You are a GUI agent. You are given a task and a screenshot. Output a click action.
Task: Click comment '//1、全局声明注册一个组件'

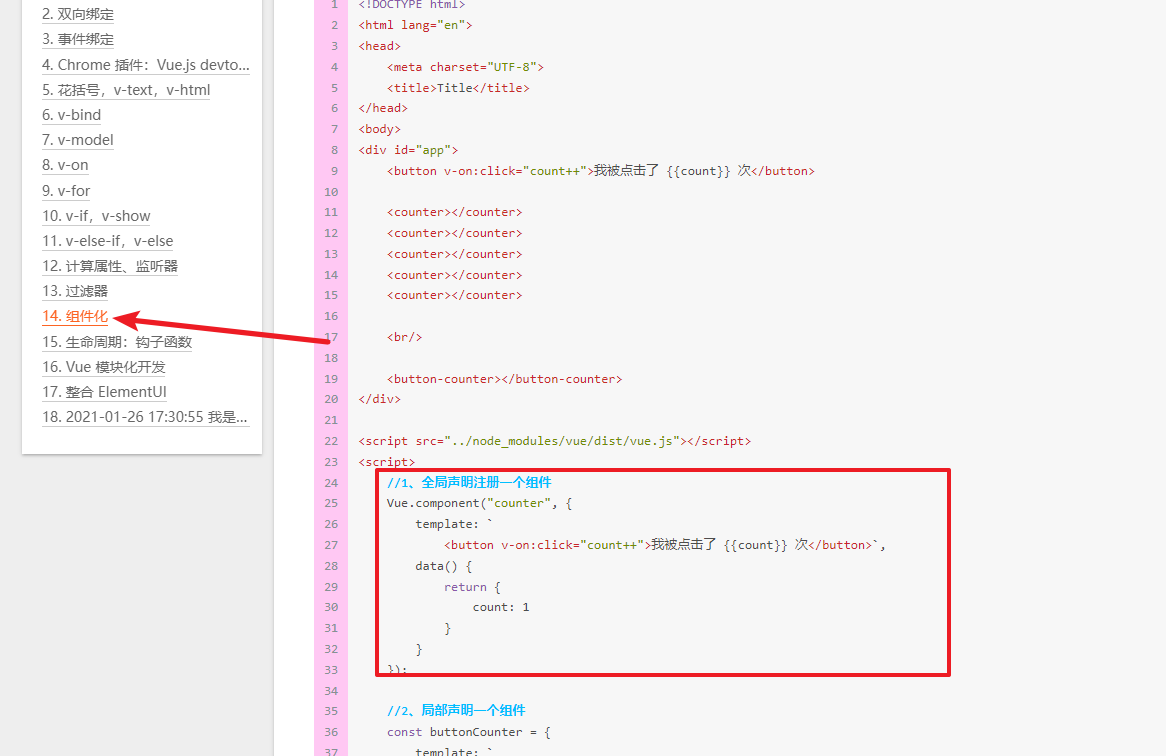point(469,482)
